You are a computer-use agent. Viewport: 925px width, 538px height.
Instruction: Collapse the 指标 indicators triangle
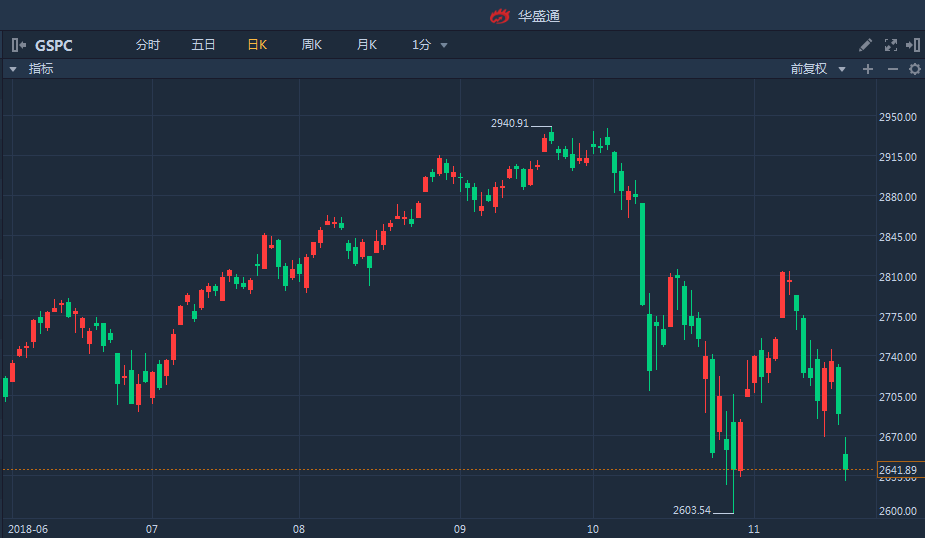13,69
